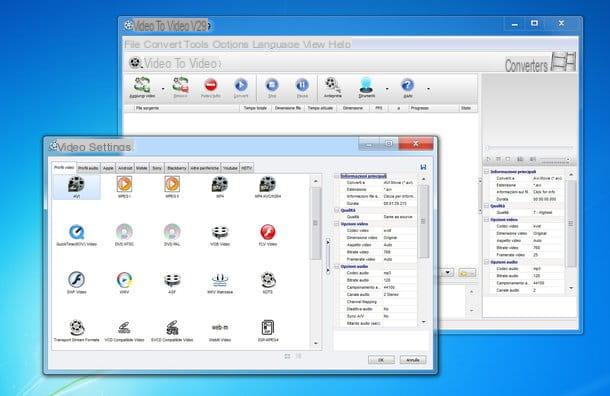Select the SWF Video profile icon
The height and width of the screenshot is (396, 610).
76,279
